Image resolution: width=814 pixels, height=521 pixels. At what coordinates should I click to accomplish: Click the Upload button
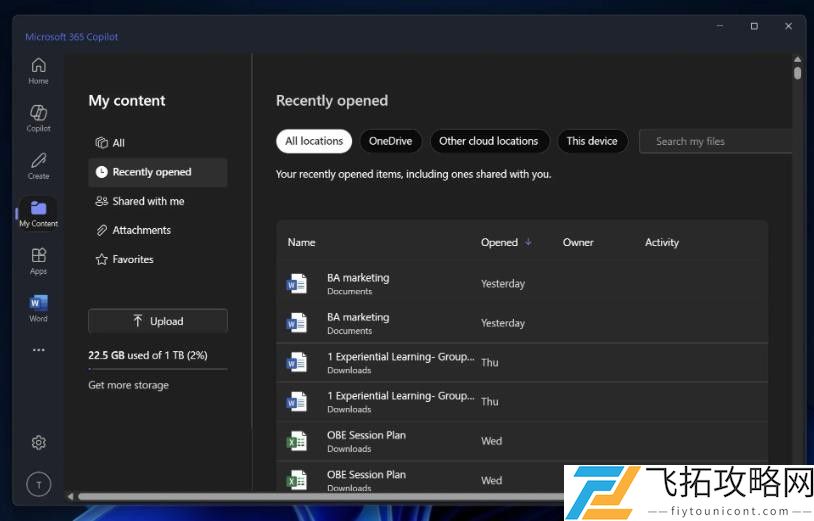(x=158, y=321)
